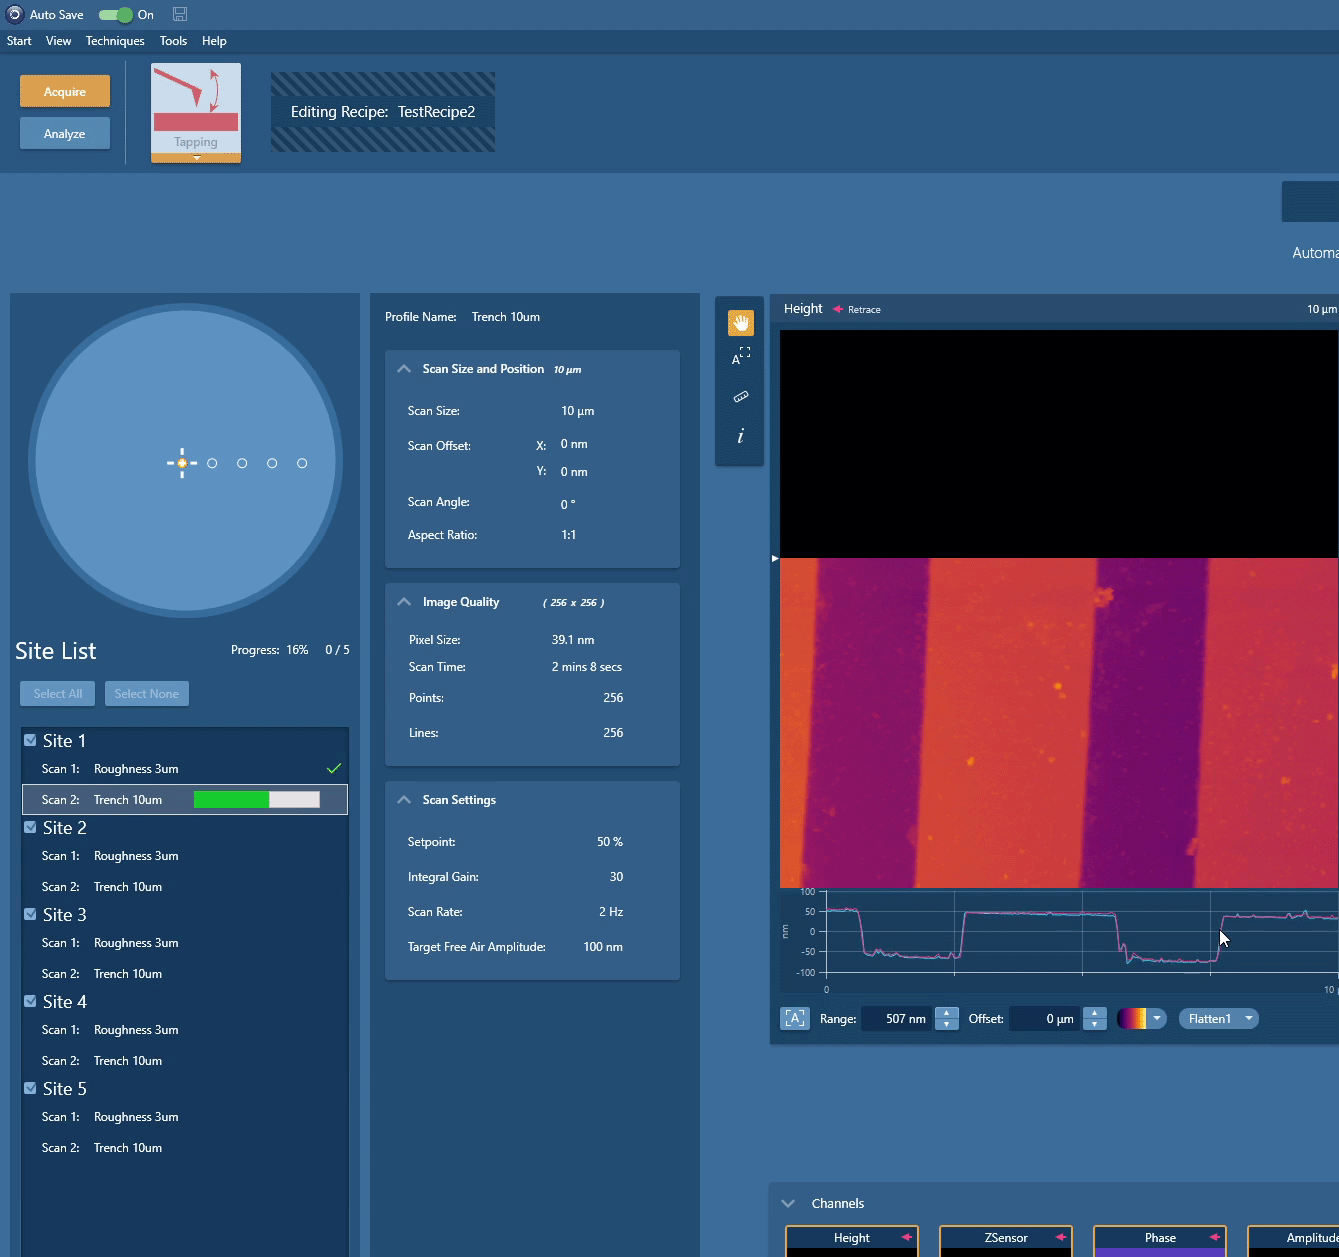The width and height of the screenshot is (1339, 1257).
Task: Click Select None in the Site List
Action: click(x=146, y=693)
